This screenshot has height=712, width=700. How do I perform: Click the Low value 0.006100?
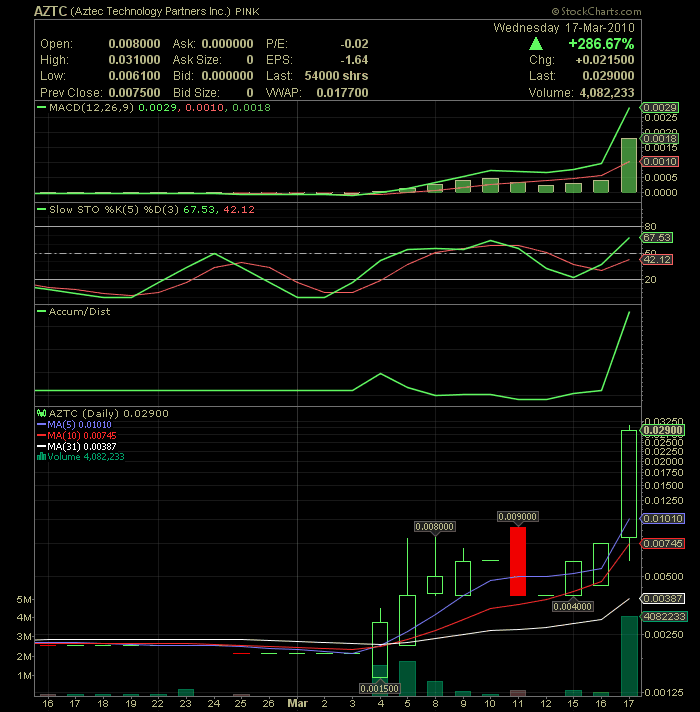[134, 76]
